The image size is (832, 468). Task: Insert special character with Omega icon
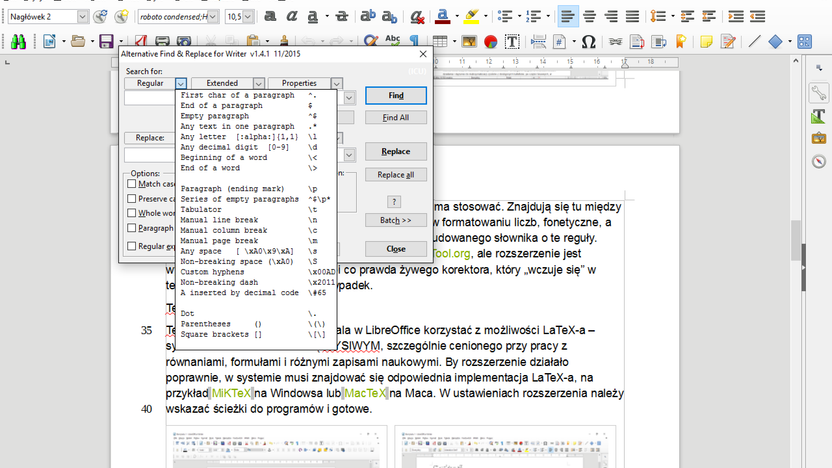pos(588,41)
